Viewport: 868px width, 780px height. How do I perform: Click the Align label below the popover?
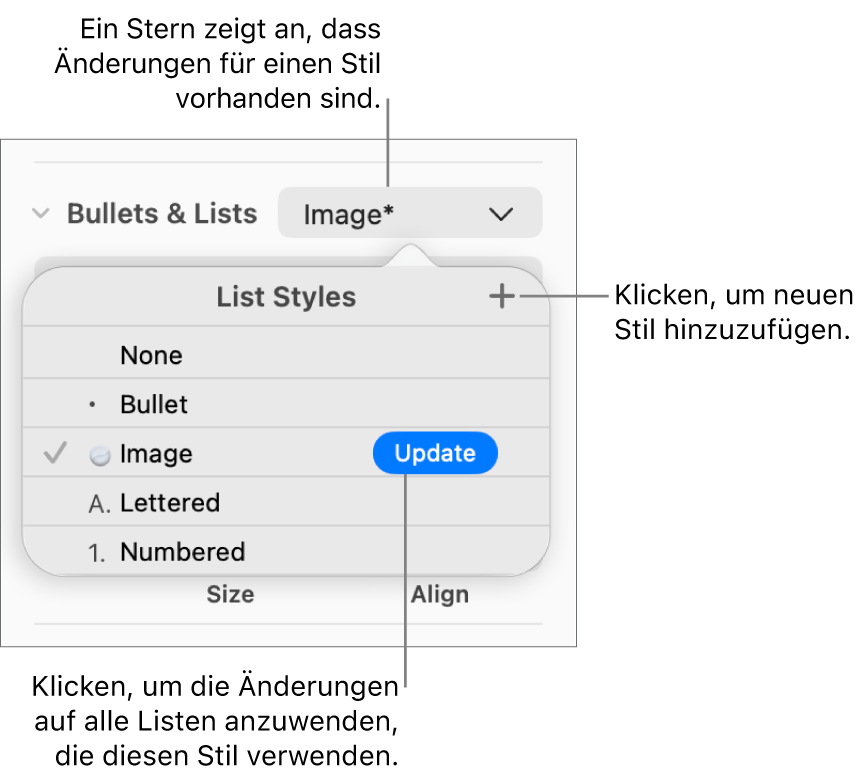(440, 594)
